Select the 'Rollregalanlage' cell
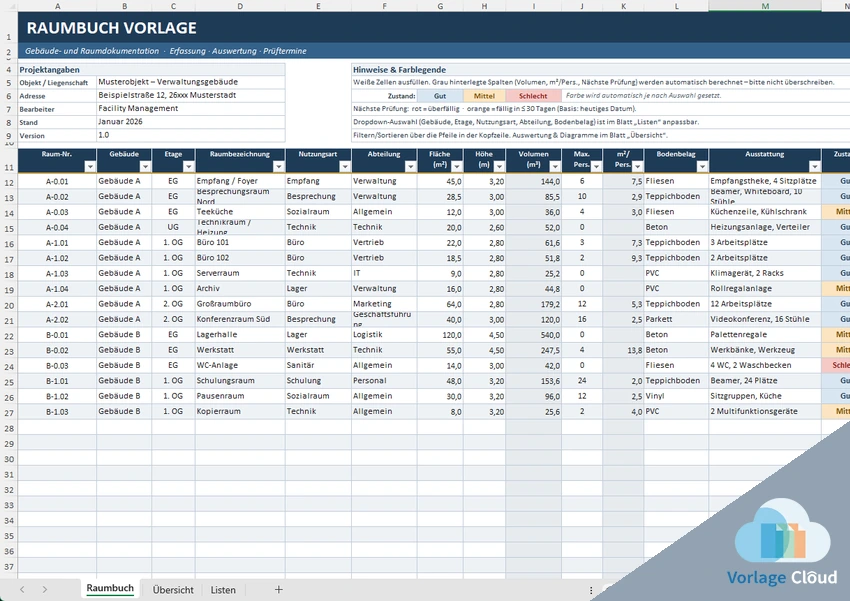This screenshot has width=850, height=601. coord(765,289)
